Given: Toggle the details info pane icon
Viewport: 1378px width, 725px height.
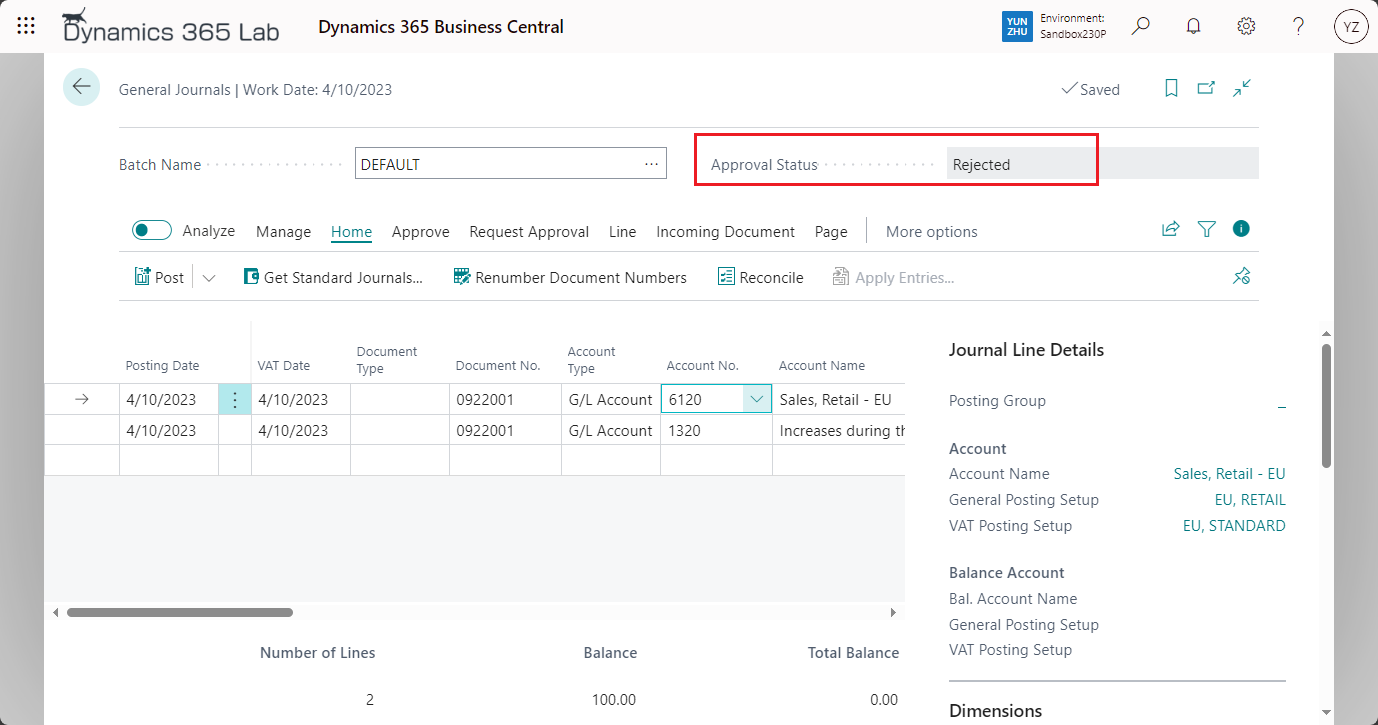Looking at the screenshot, I should click(1241, 229).
